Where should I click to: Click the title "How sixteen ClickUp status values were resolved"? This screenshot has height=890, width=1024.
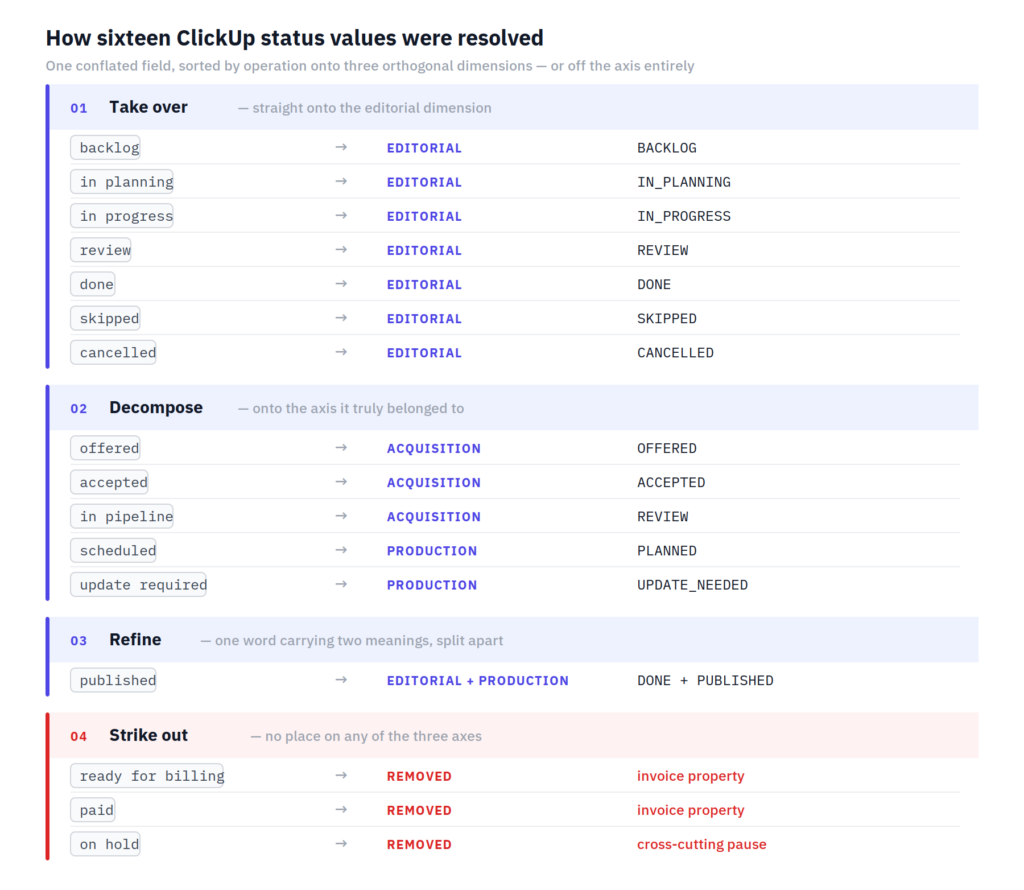tap(295, 38)
